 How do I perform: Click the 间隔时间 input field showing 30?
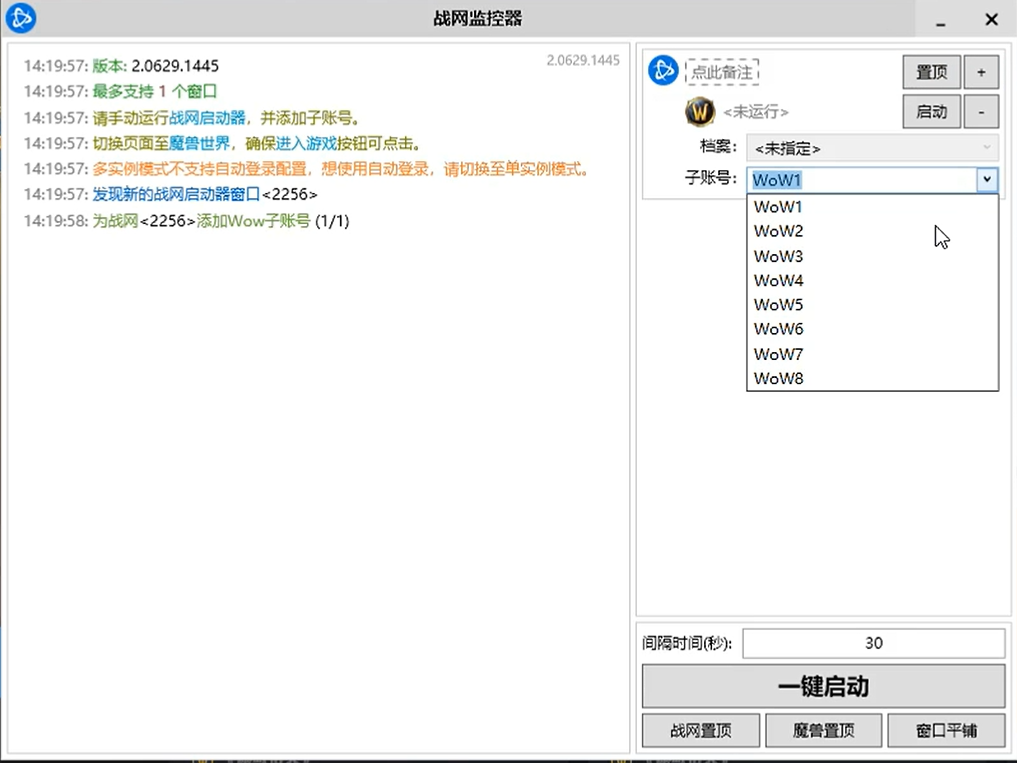pos(874,643)
